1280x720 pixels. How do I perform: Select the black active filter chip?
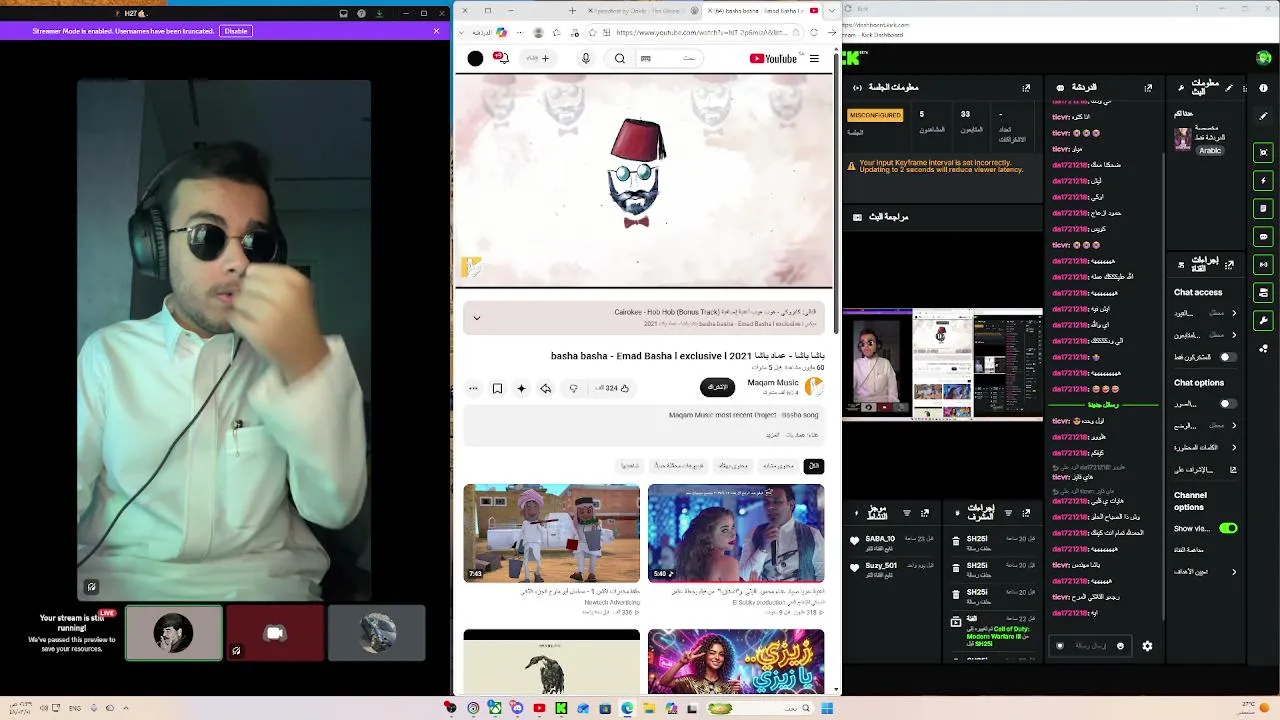pos(814,466)
